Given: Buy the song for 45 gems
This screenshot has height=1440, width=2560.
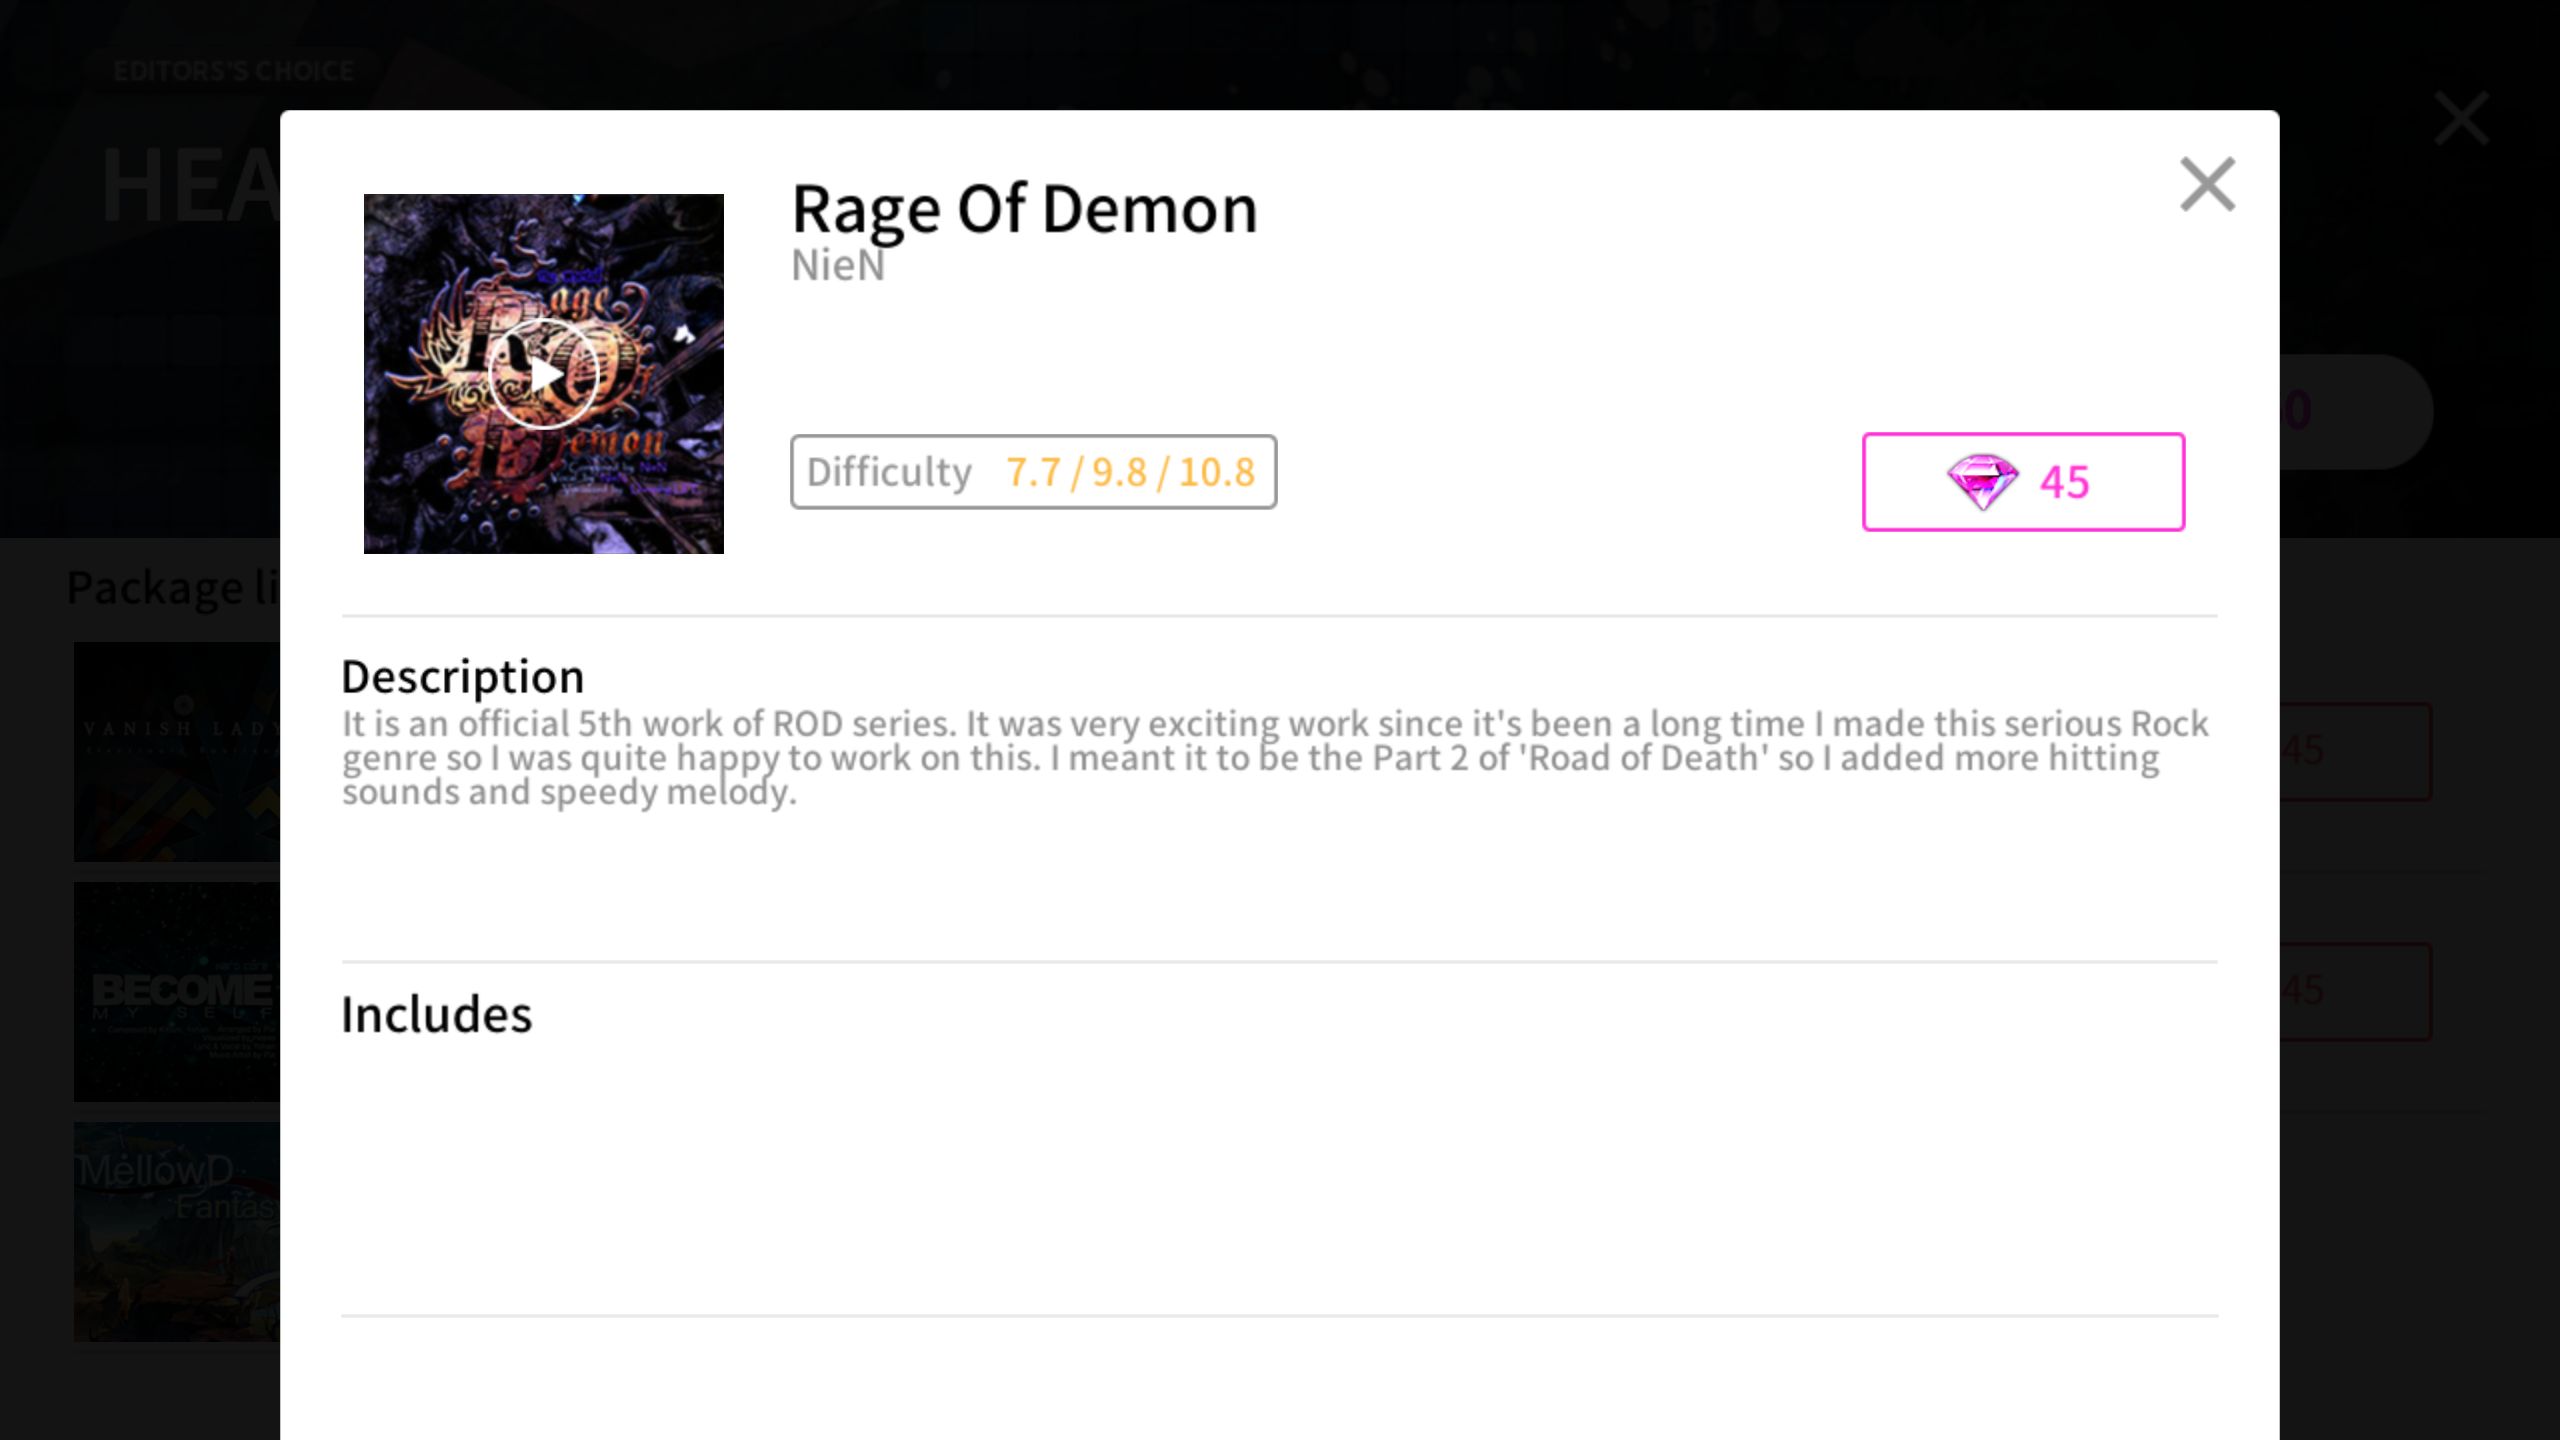Looking at the screenshot, I should 2023,482.
